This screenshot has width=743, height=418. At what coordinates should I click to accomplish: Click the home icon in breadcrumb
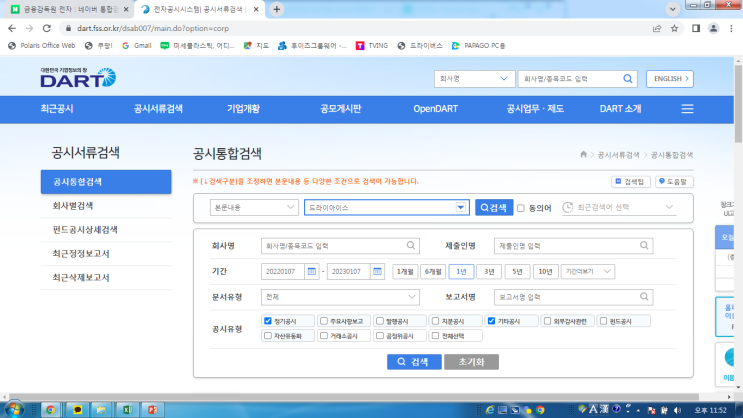point(583,154)
